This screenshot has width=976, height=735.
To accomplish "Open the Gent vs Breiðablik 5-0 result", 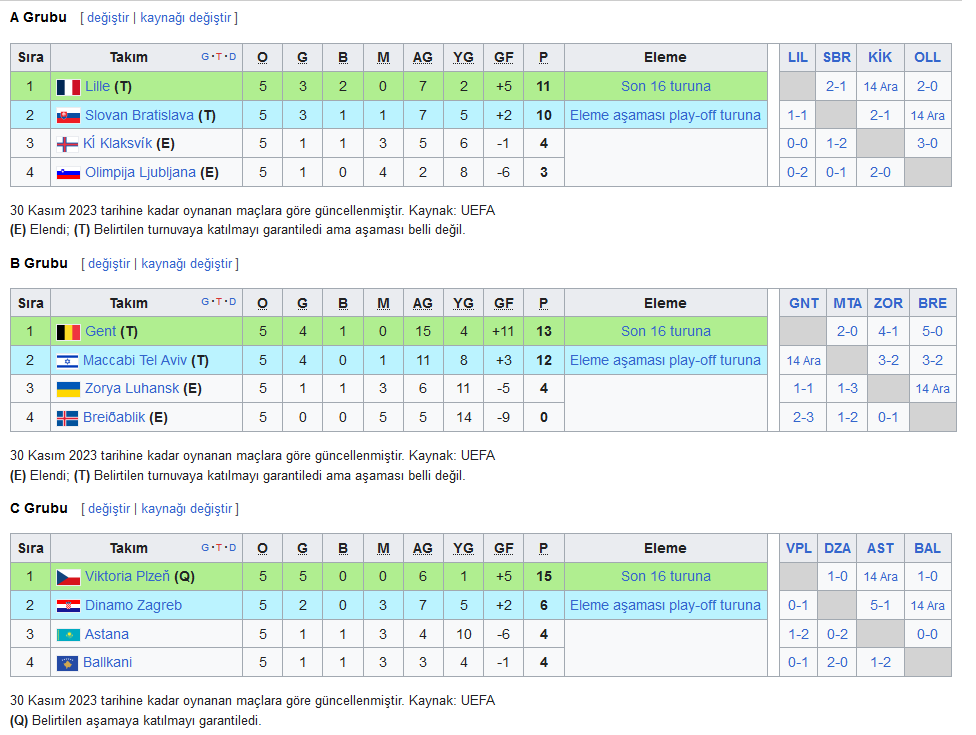I will point(932,331).
